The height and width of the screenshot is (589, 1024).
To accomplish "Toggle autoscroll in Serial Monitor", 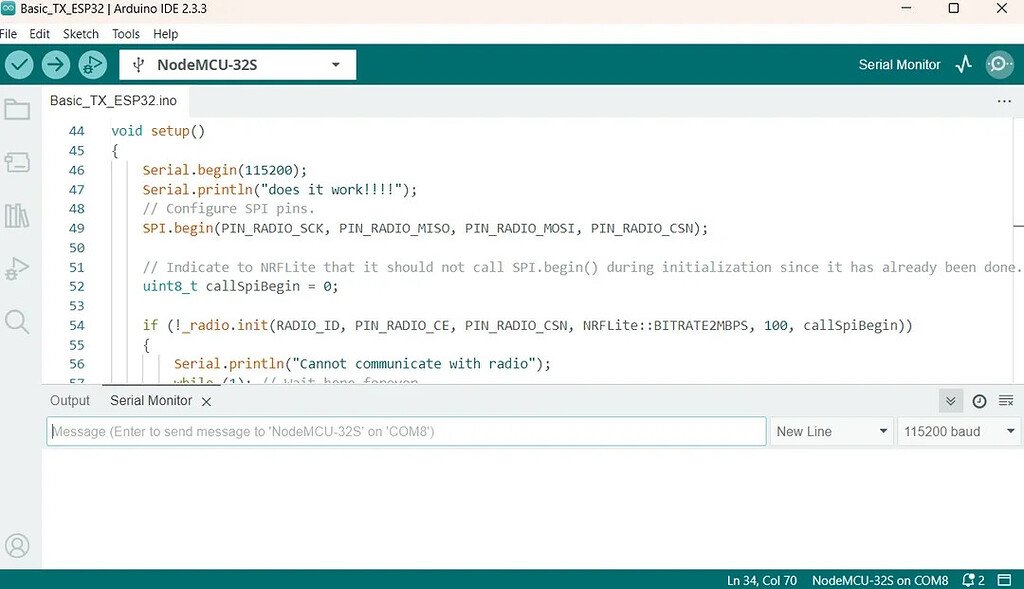I will 951,401.
